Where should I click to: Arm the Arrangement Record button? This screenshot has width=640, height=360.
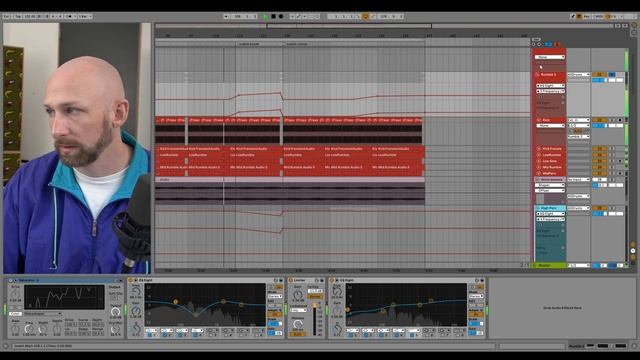pos(281,16)
